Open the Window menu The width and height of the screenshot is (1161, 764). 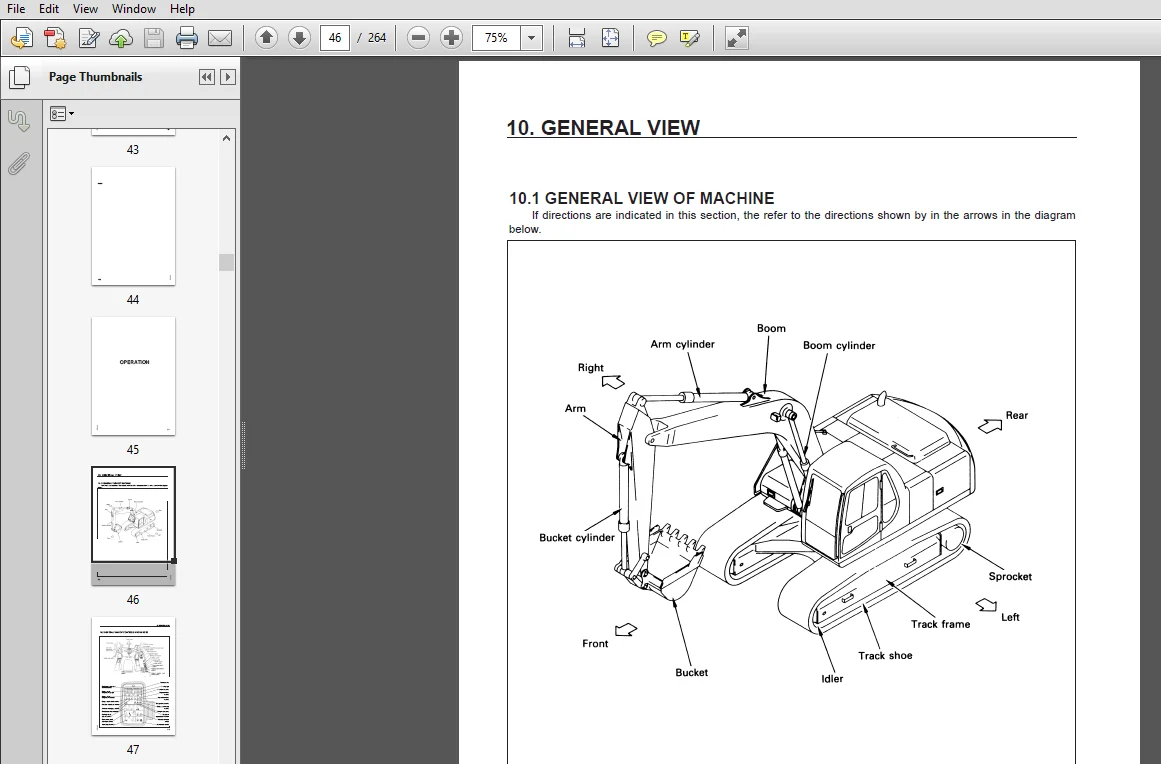133,9
